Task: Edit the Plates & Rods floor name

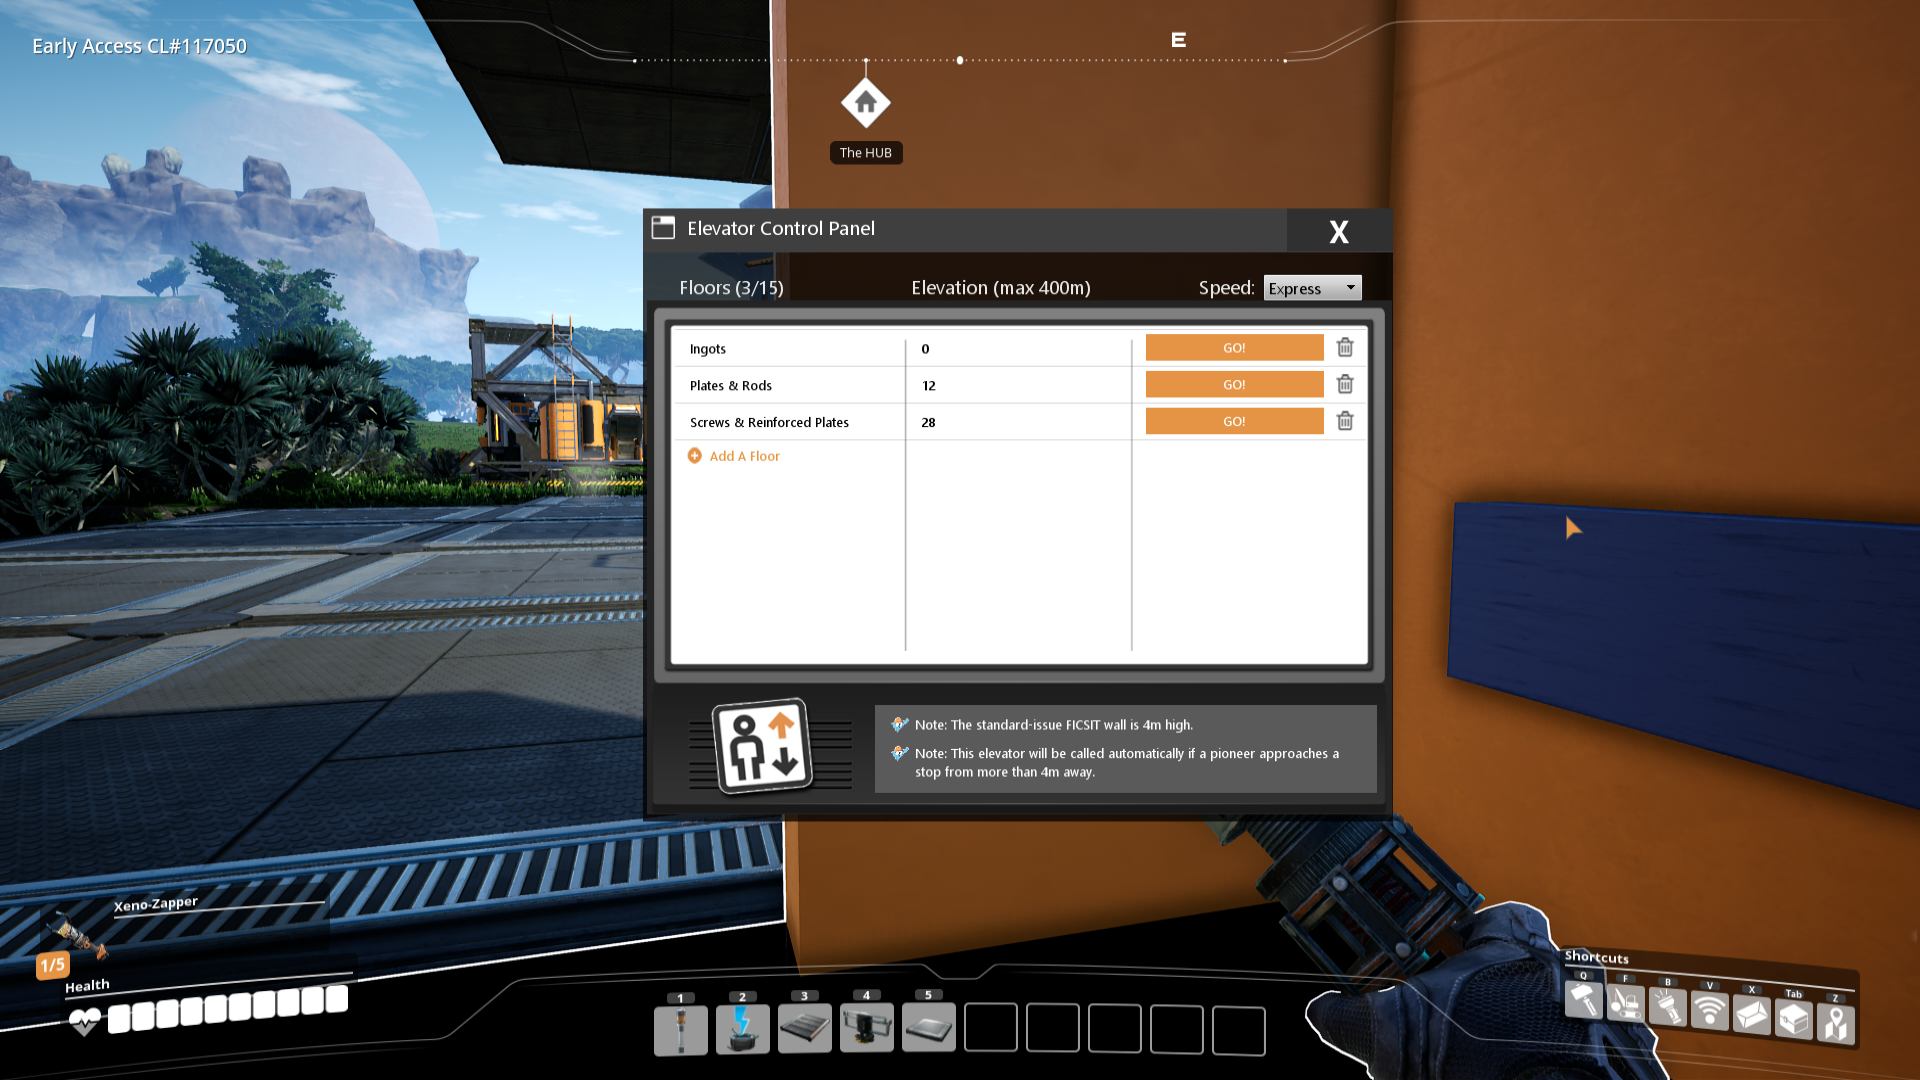Action: point(789,386)
